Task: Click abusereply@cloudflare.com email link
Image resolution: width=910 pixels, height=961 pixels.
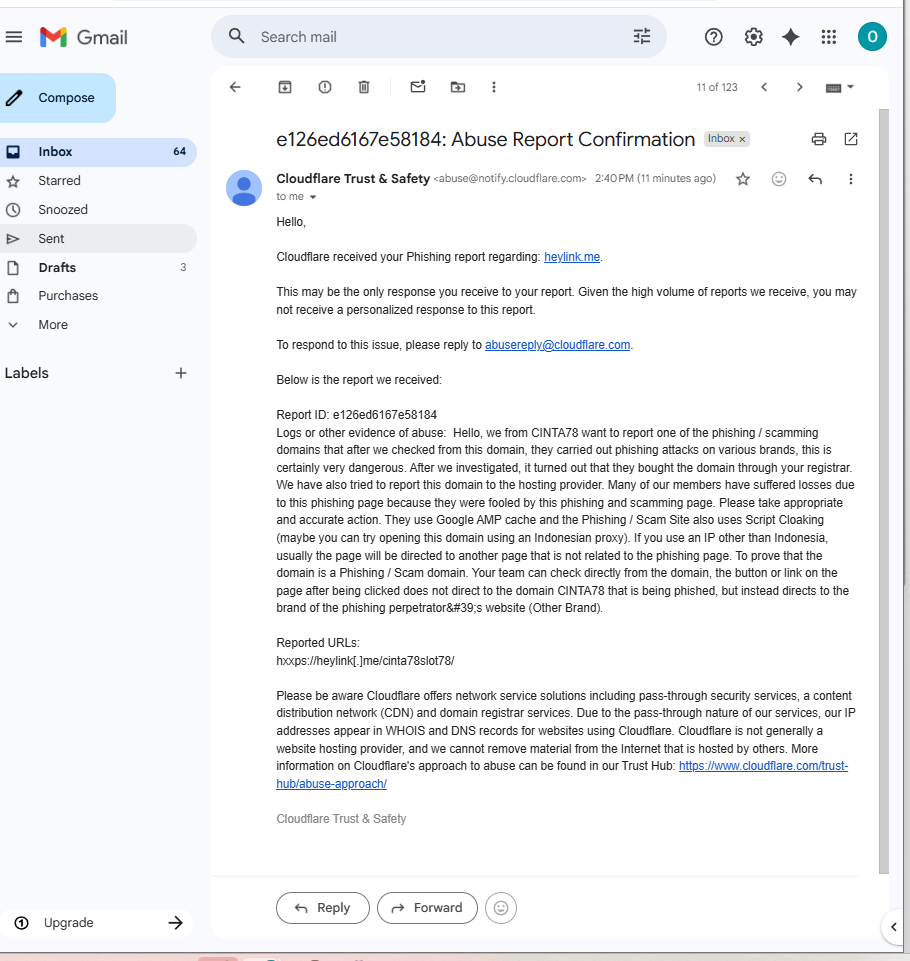Action: pyautogui.click(x=558, y=344)
